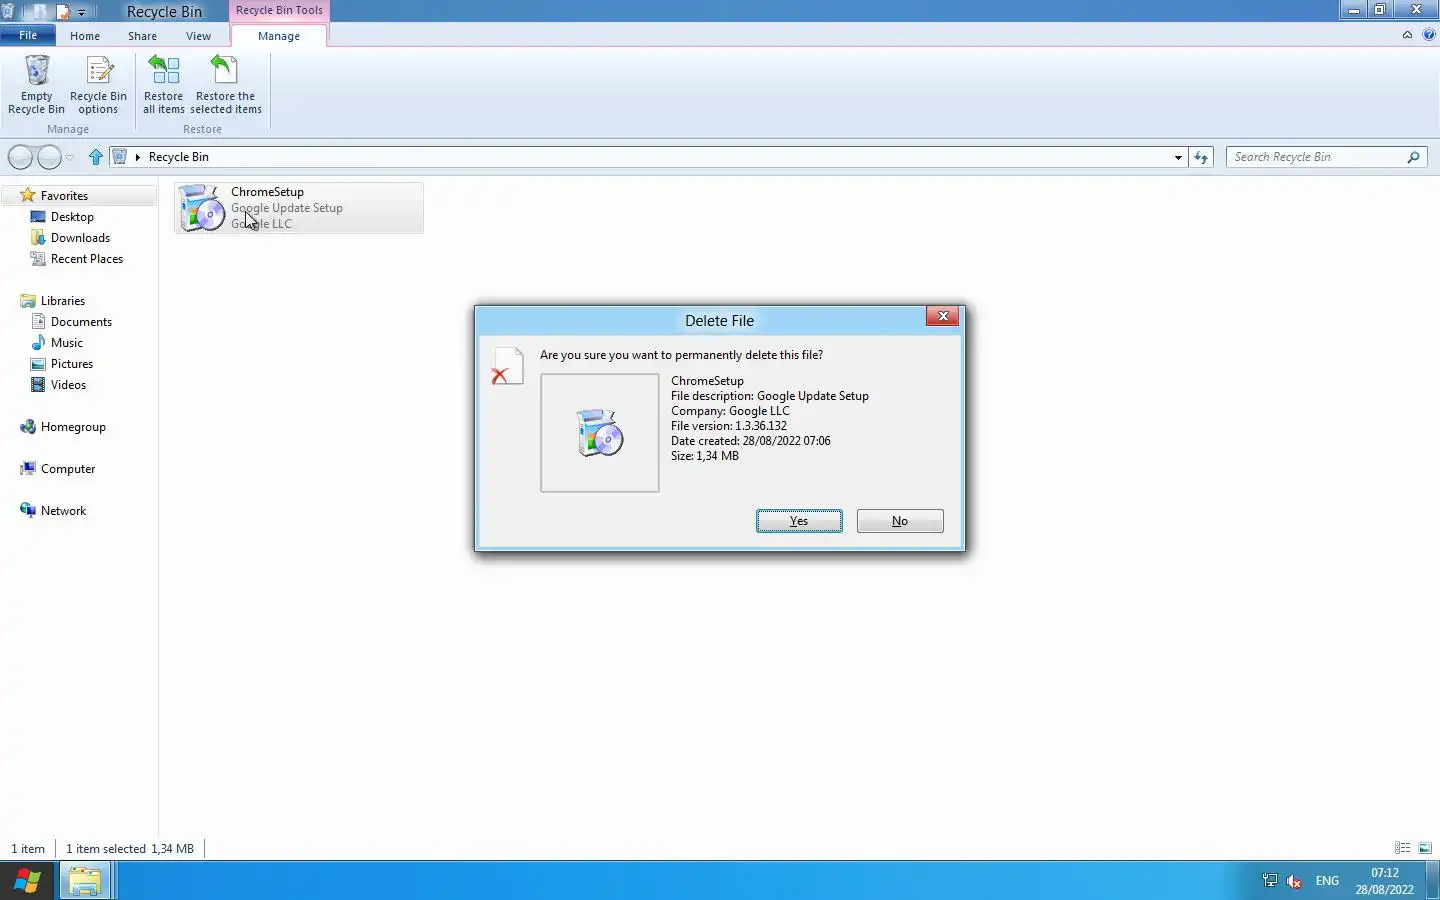Screen dimensions: 1440x900
Task: Open the Music library
Action: [x=67, y=343]
